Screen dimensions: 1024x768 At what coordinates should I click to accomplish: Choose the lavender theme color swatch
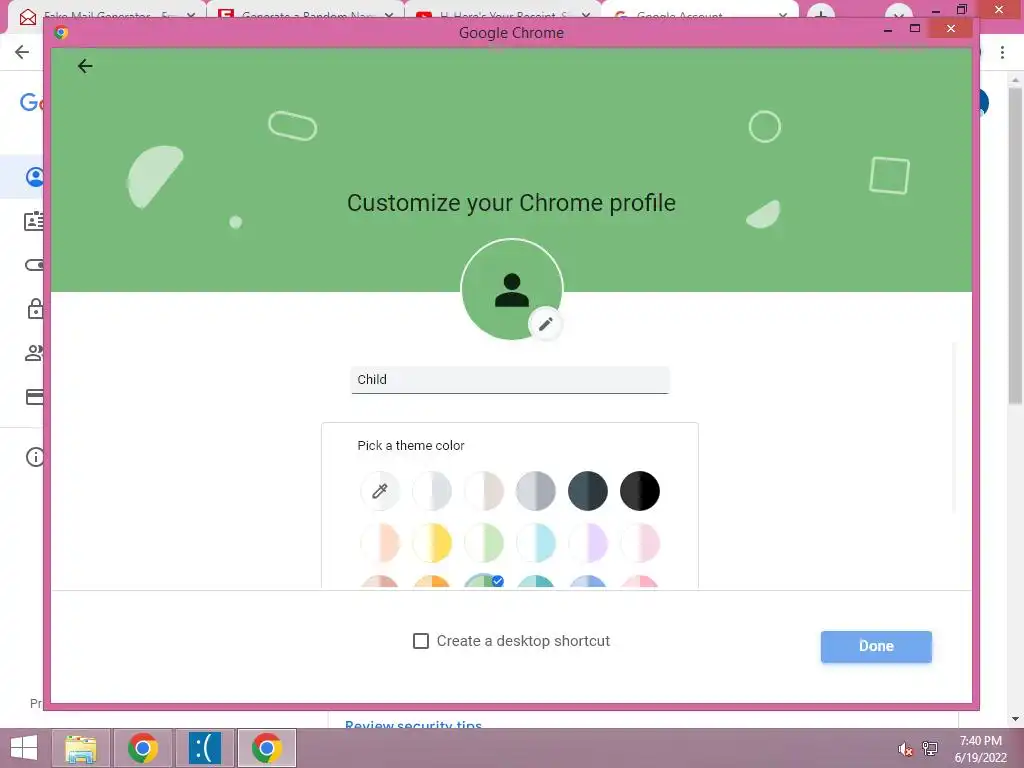pyautogui.click(x=588, y=543)
